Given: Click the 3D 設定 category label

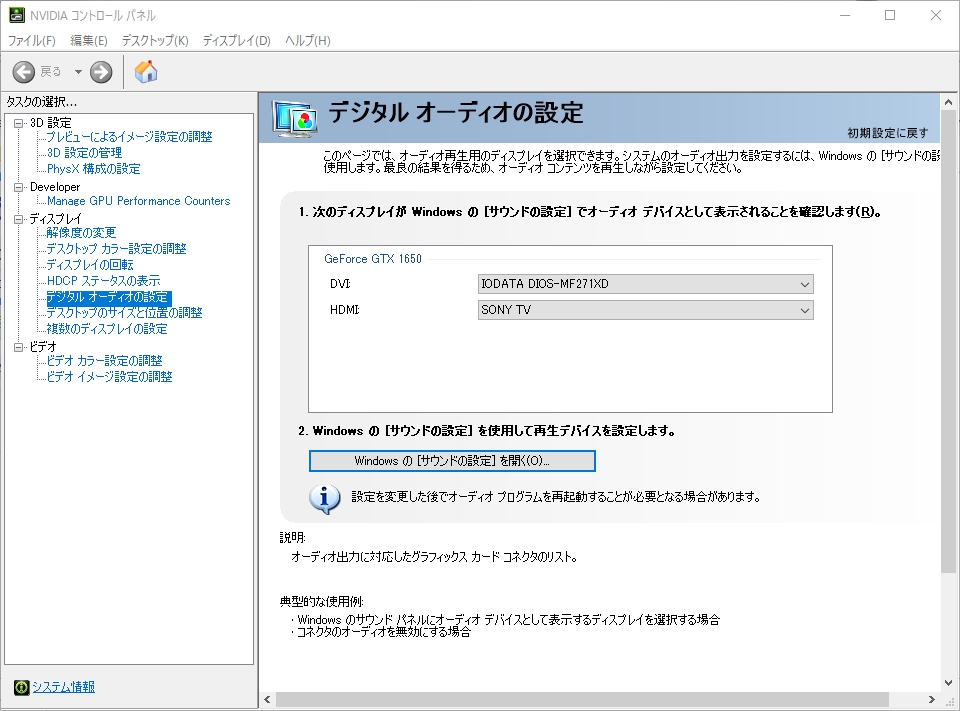Looking at the screenshot, I should click(x=51, y=123).
